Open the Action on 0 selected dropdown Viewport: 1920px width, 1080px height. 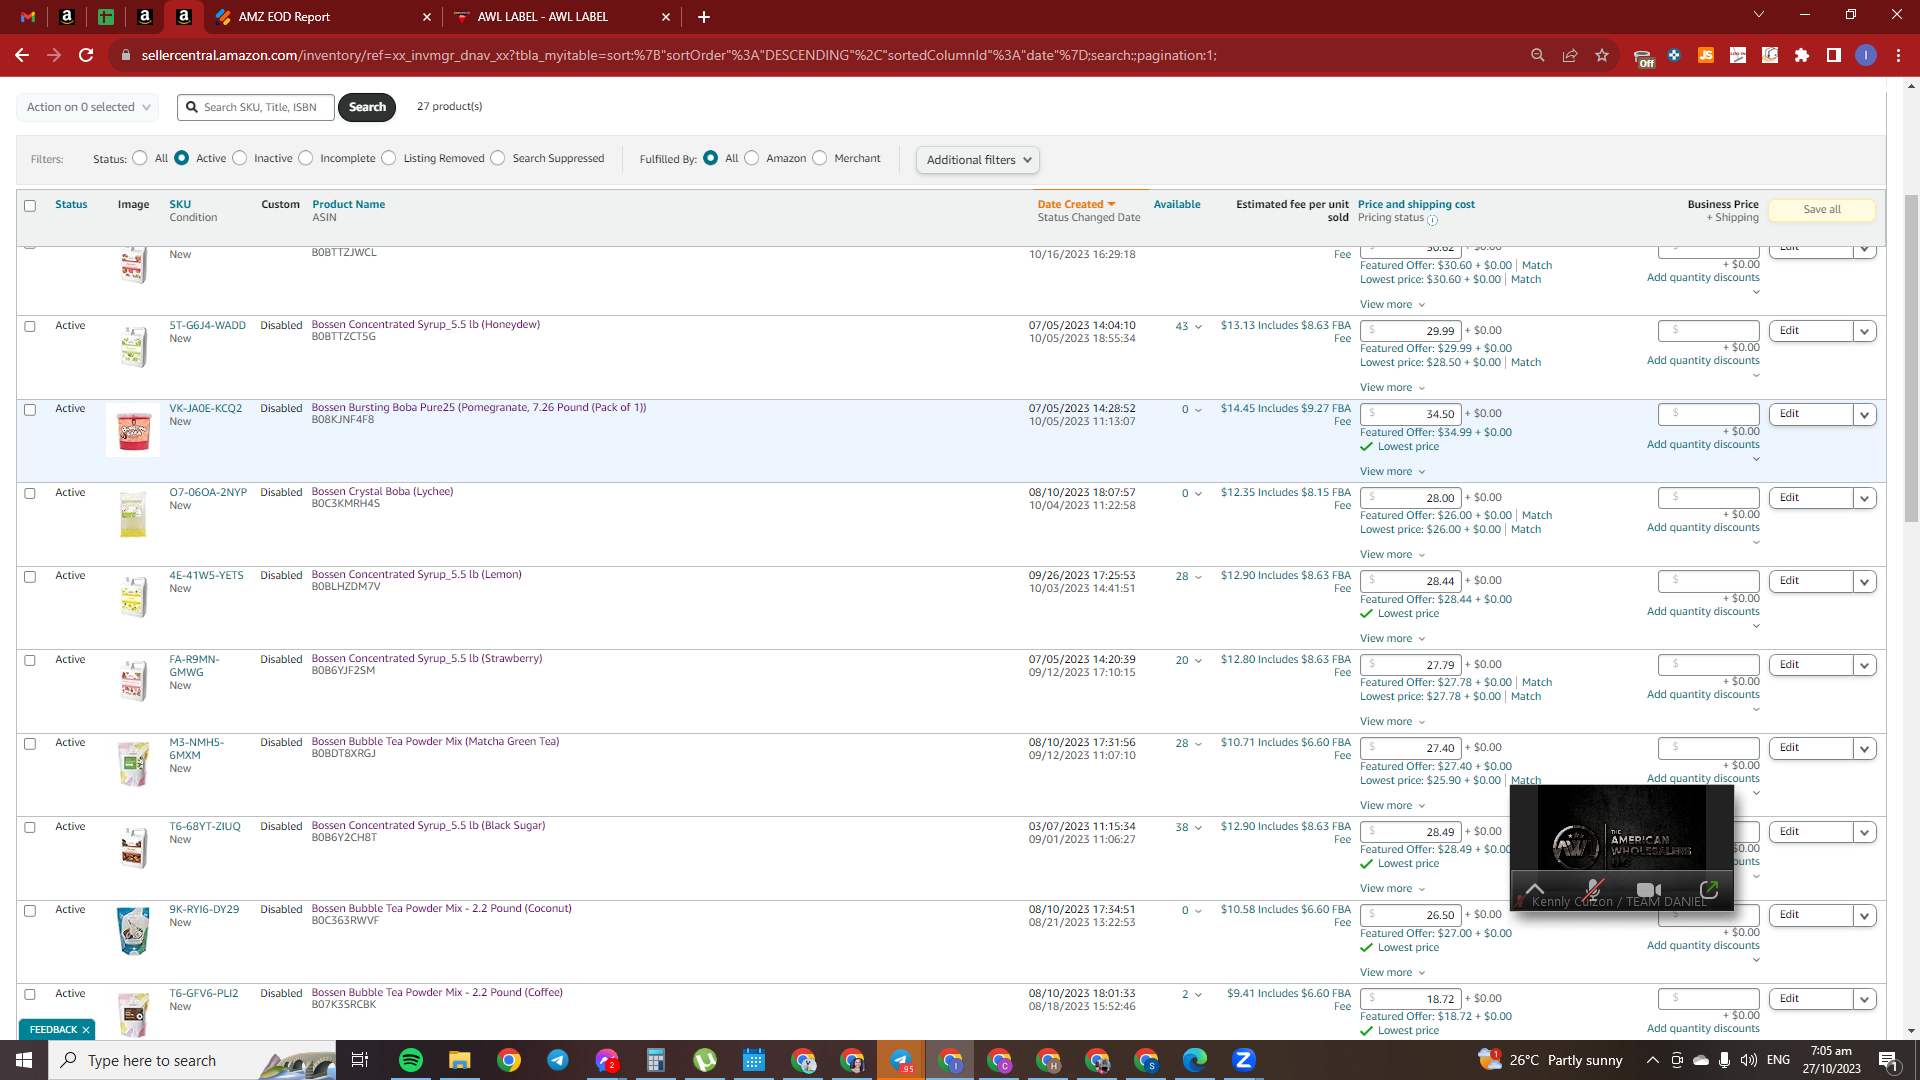coord(88,107)
